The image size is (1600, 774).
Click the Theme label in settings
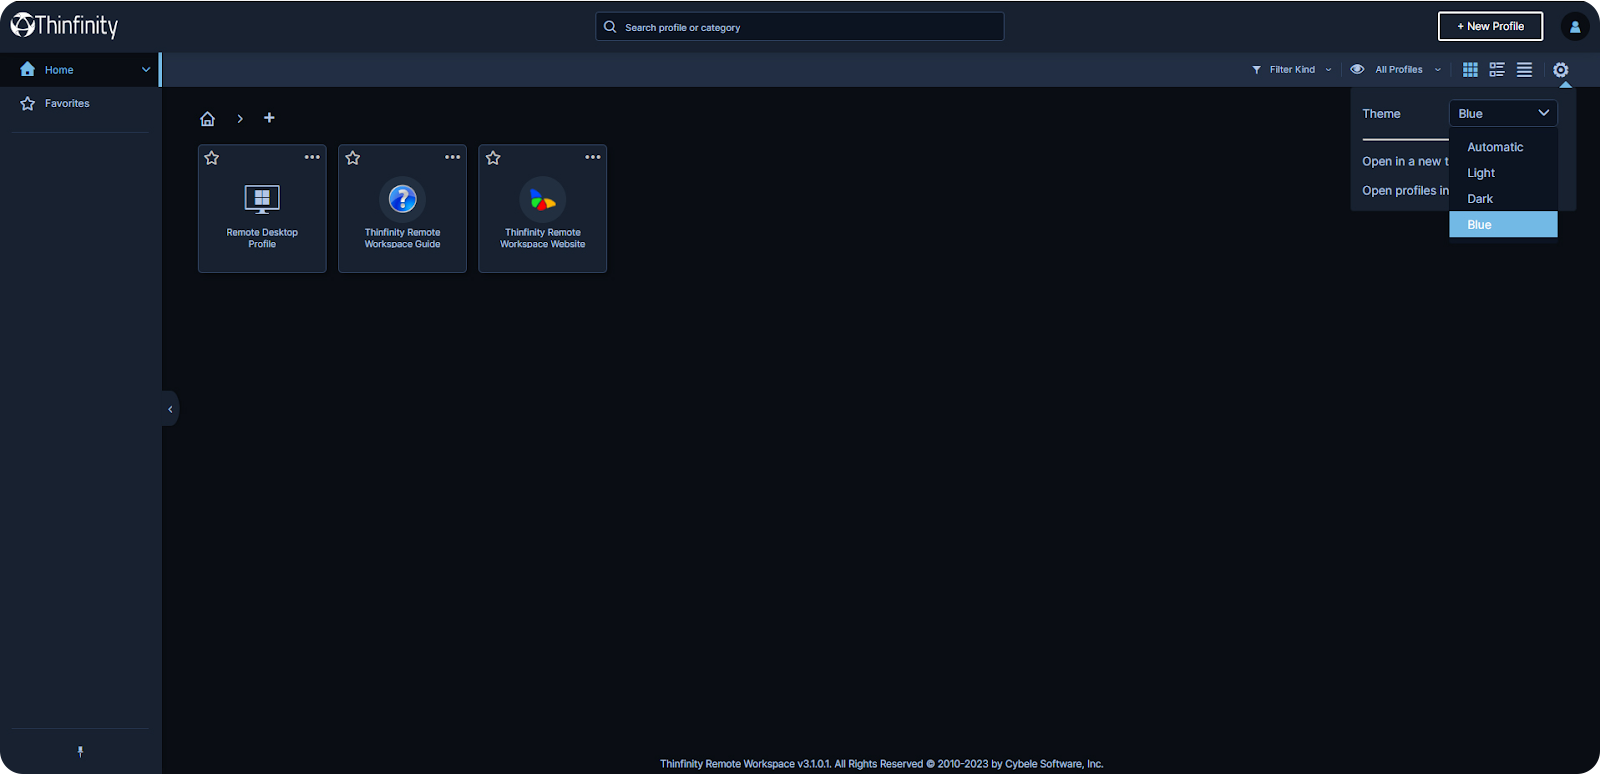pos(1381,114)
